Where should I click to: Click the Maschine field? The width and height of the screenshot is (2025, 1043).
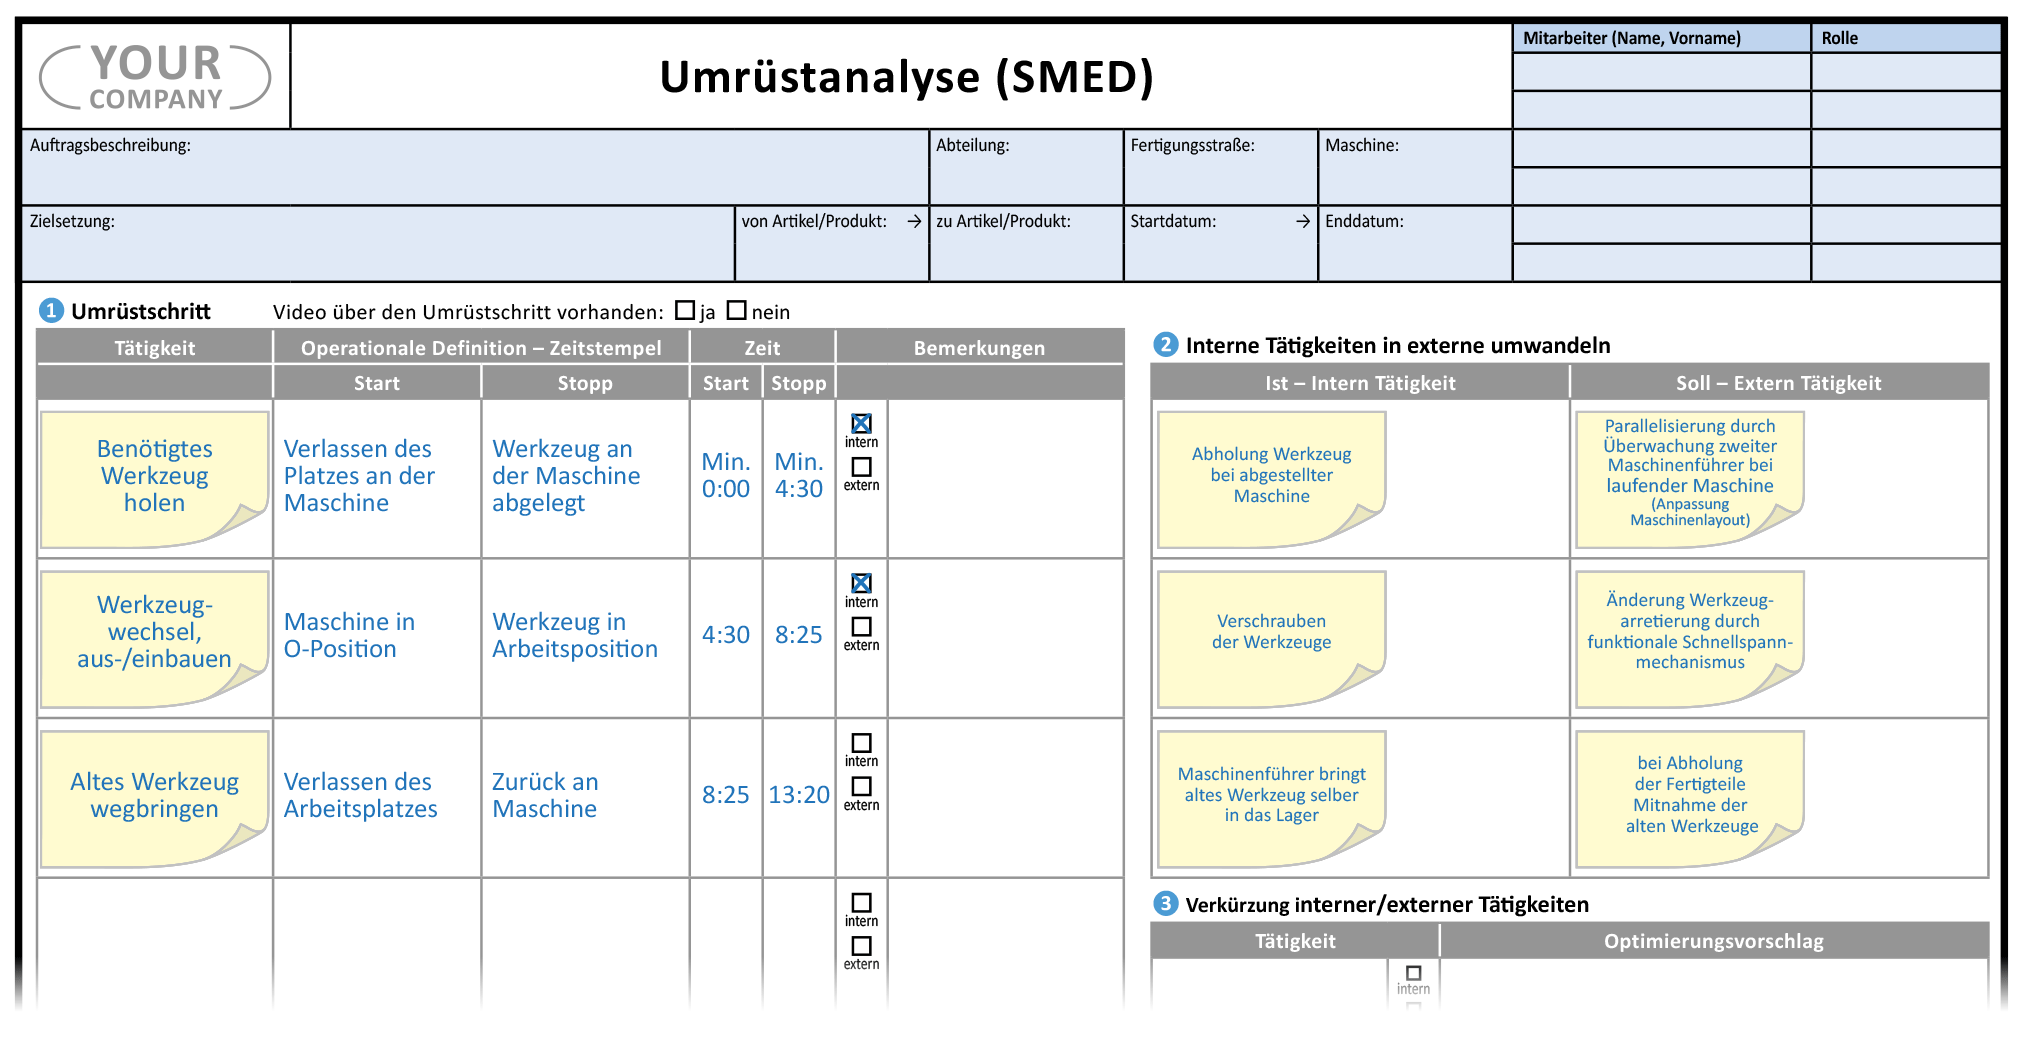(1415, 167)
